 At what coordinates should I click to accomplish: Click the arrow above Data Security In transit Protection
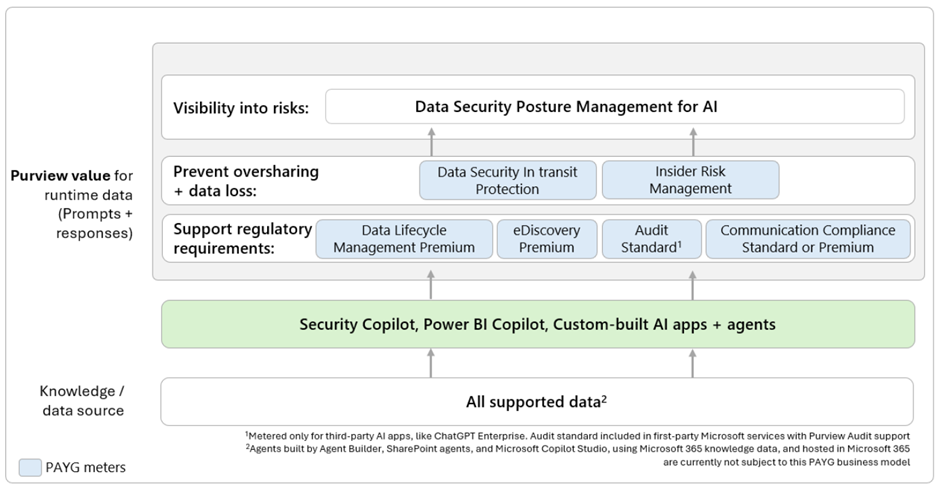tap(431, 141)
